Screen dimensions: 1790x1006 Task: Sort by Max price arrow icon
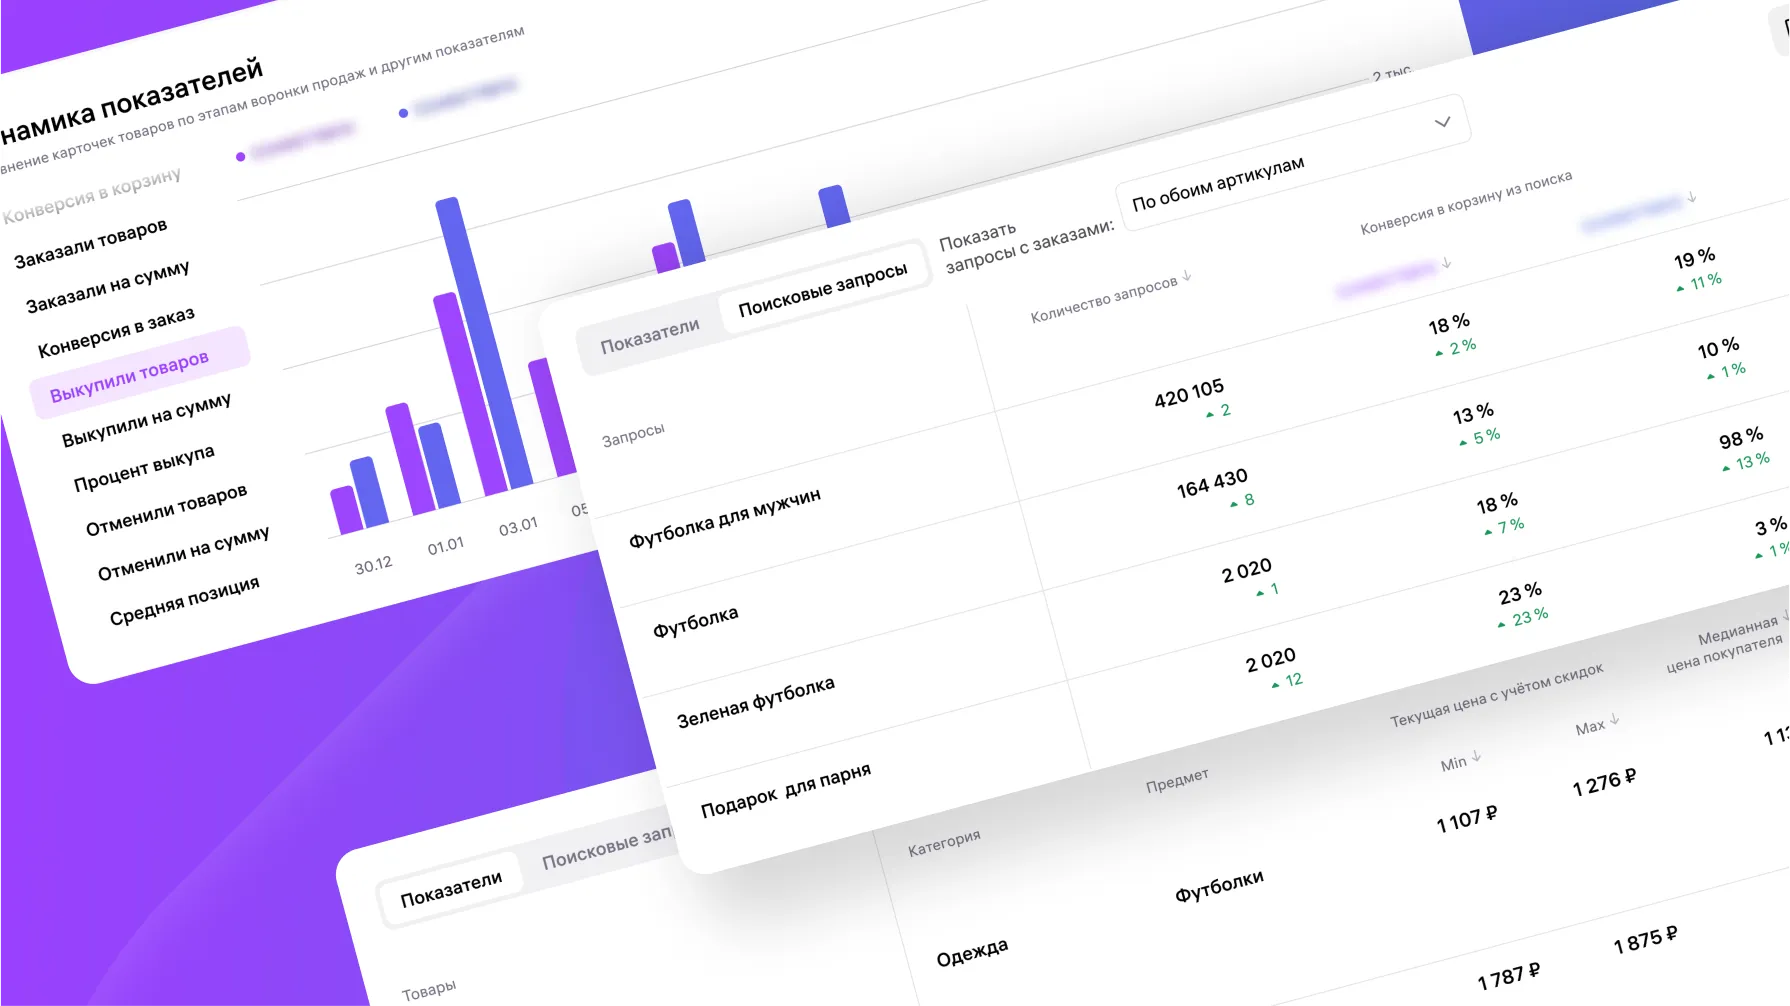click(x=1614, y=720)
